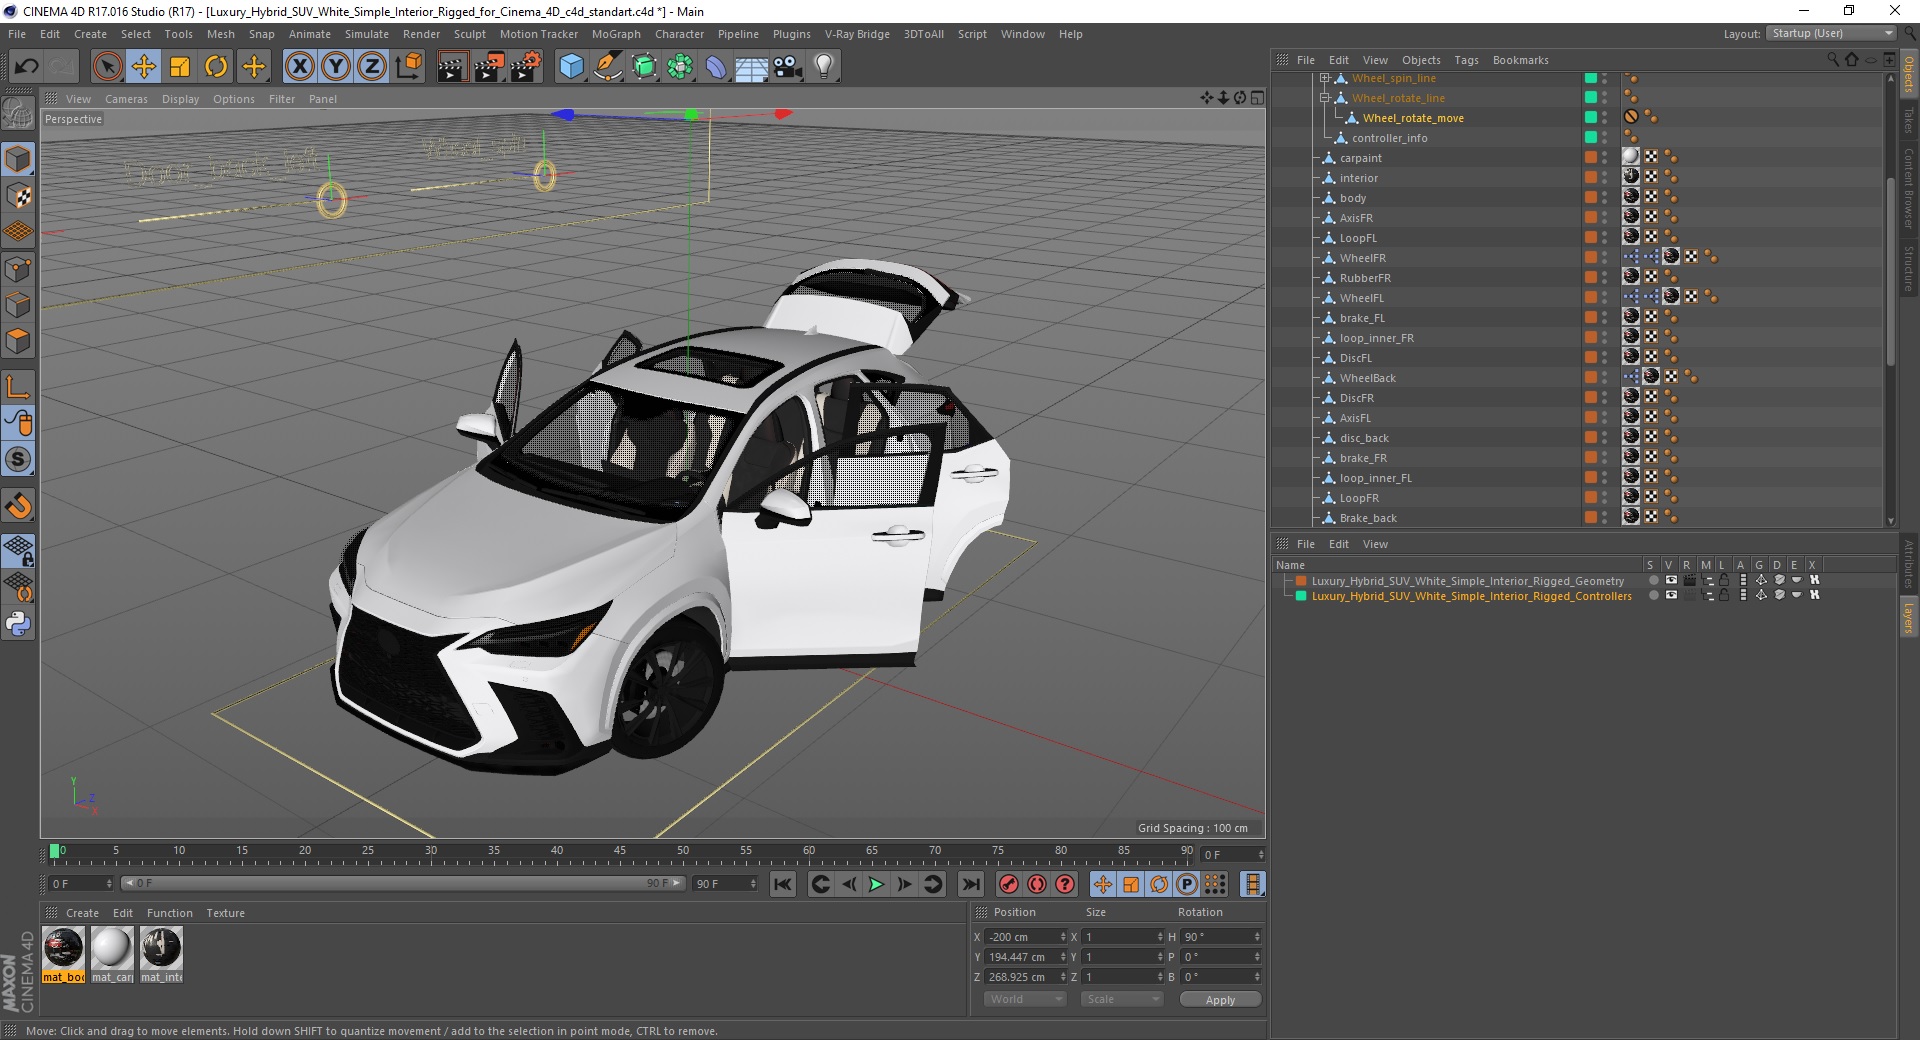Click the record active objects button

[x=1009, y=884]
